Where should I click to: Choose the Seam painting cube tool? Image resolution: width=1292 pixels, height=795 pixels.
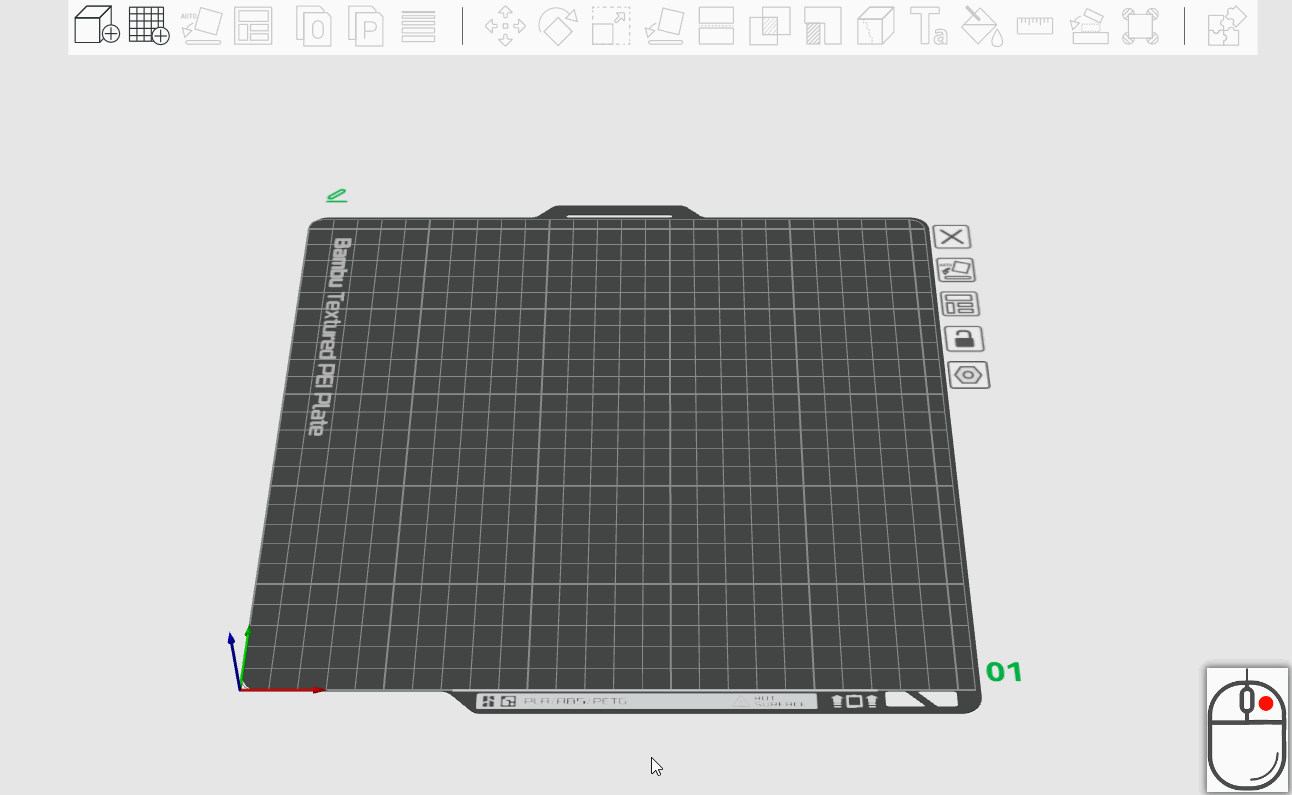(875, 26)
